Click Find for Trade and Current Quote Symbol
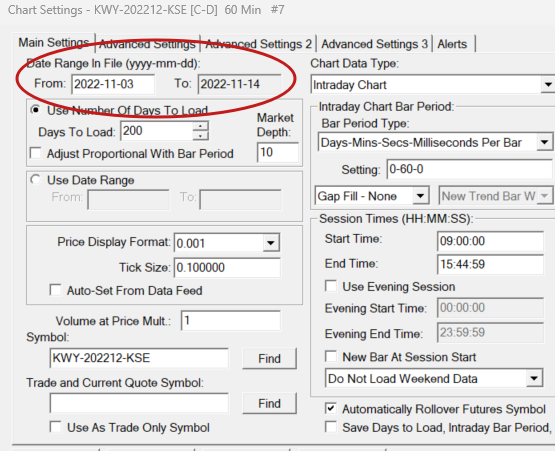This screenshot has width=555, height=451. coord(269,403)
